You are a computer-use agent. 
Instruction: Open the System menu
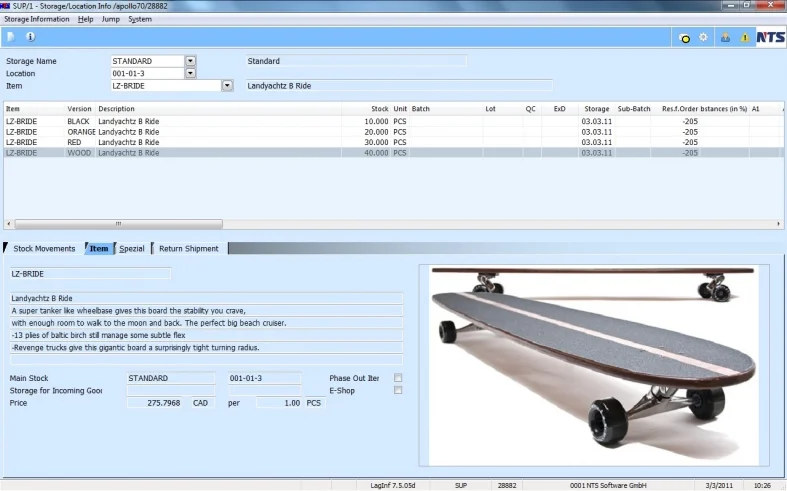(x=140, y=19)
